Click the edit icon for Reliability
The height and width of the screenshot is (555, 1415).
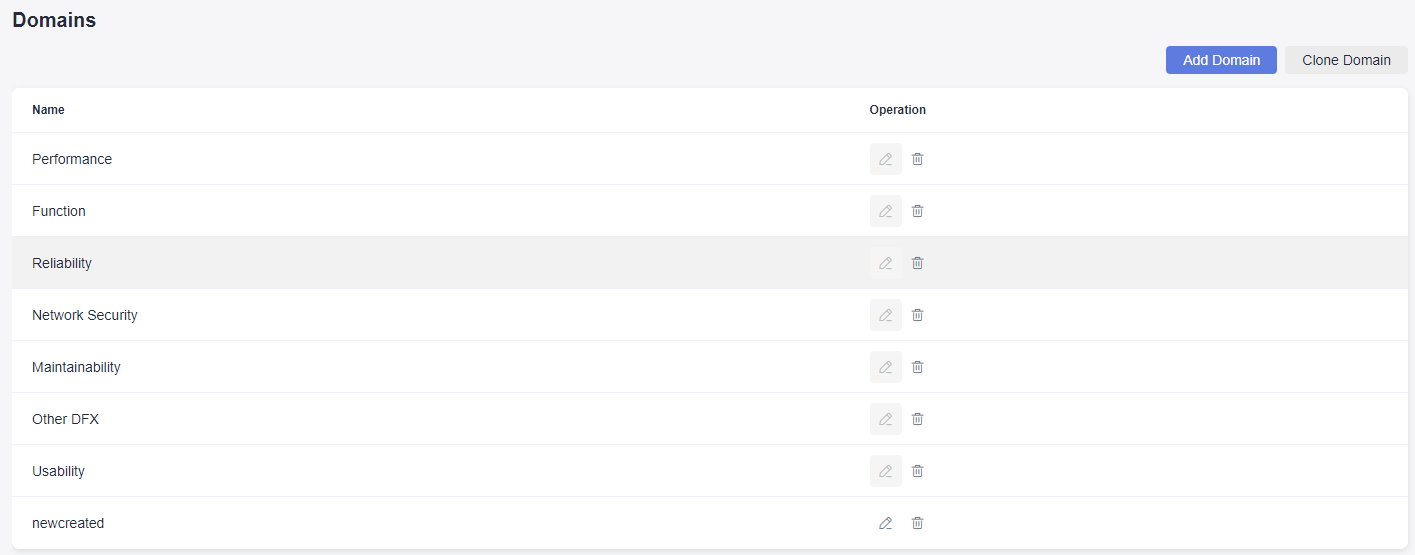tap(885, 263)
